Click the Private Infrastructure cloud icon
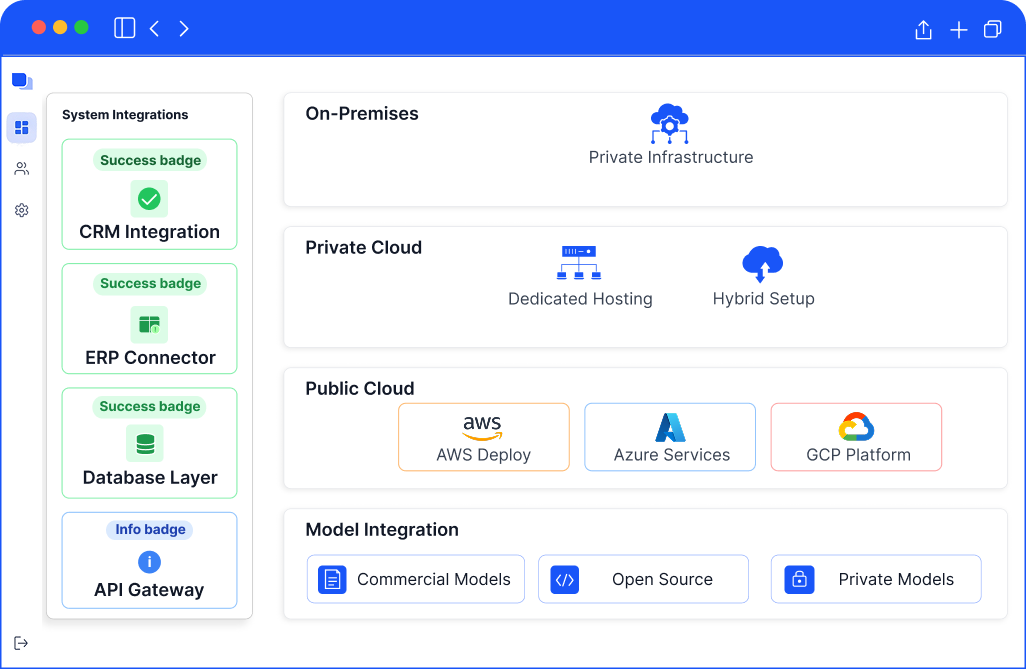 (x=669, y=123)
